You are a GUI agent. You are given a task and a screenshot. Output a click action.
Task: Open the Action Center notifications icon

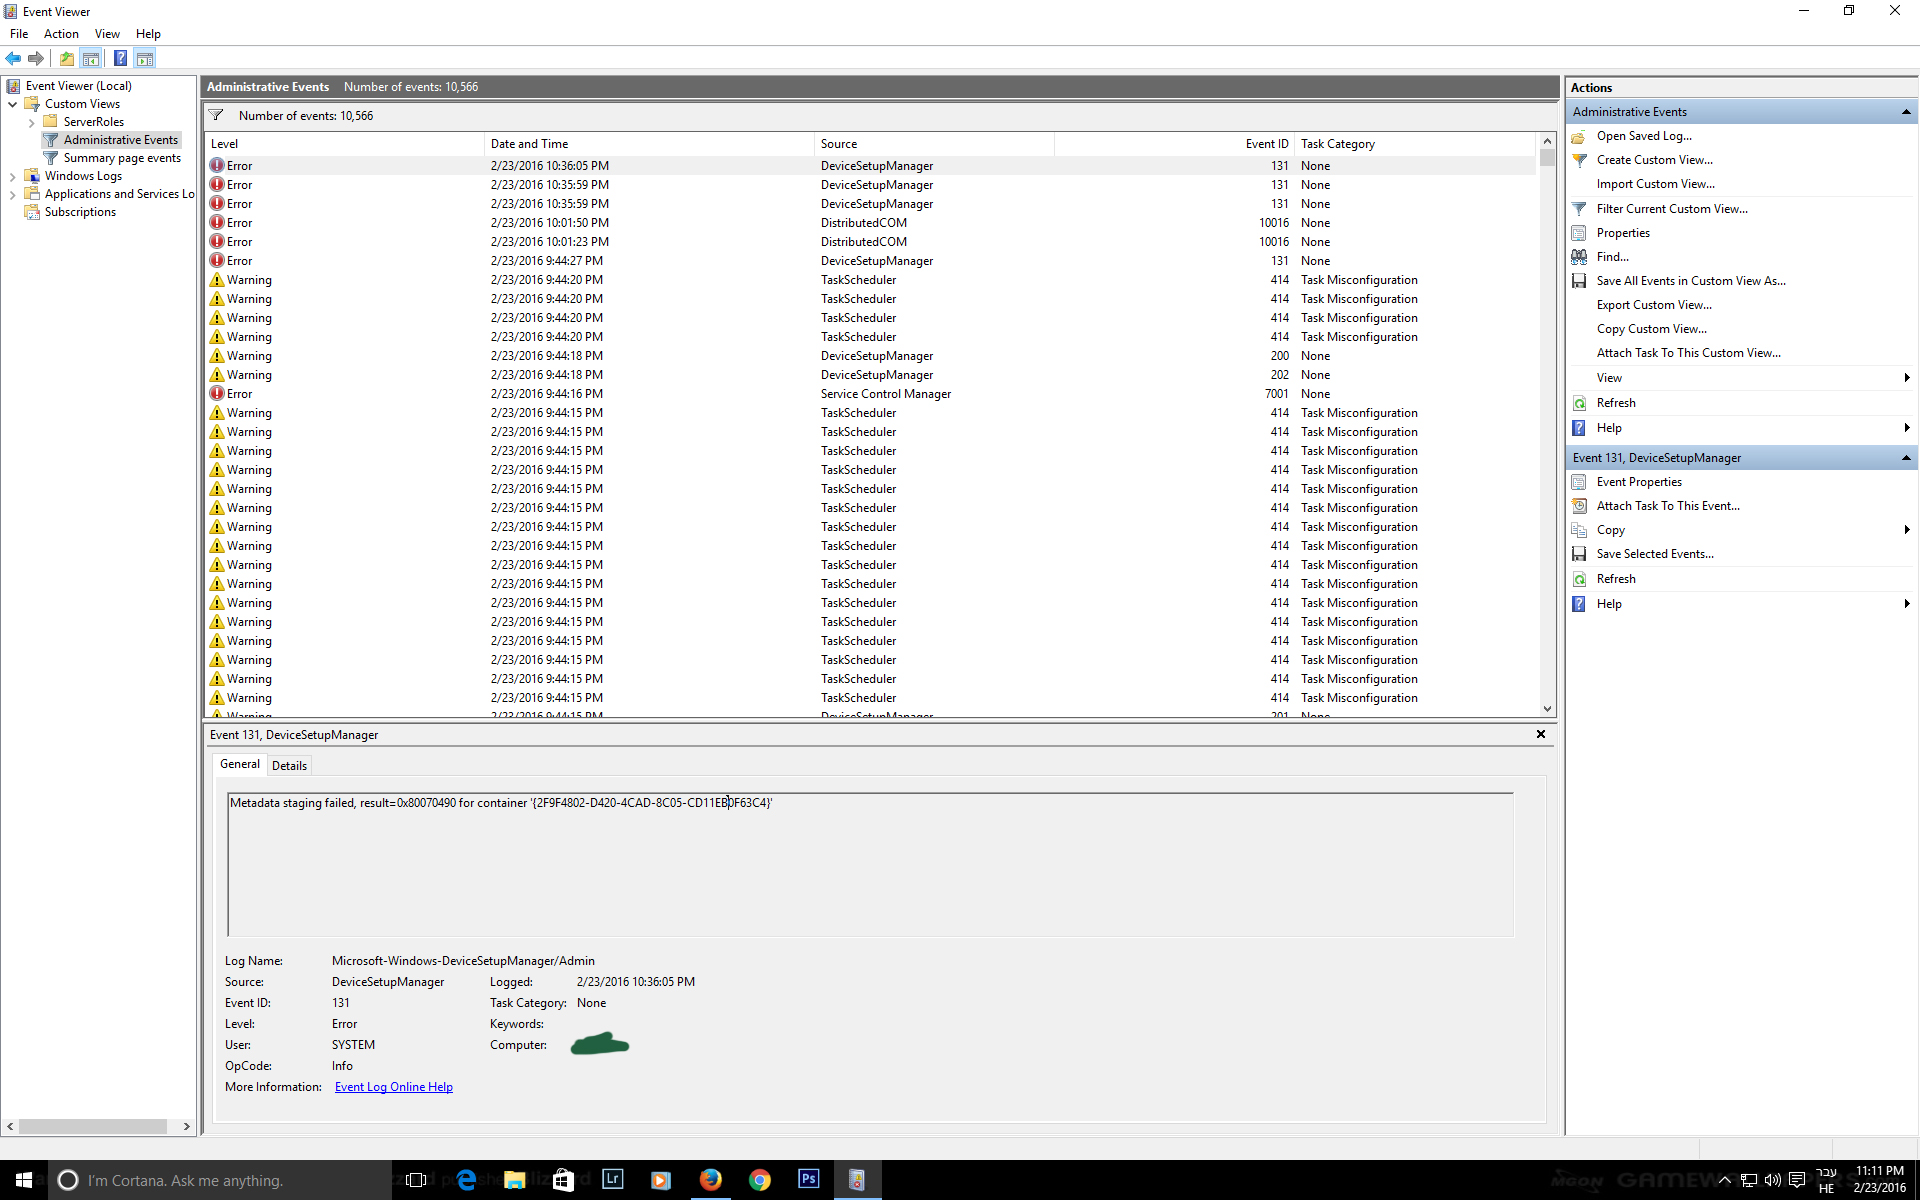tap(1797, 1180)
